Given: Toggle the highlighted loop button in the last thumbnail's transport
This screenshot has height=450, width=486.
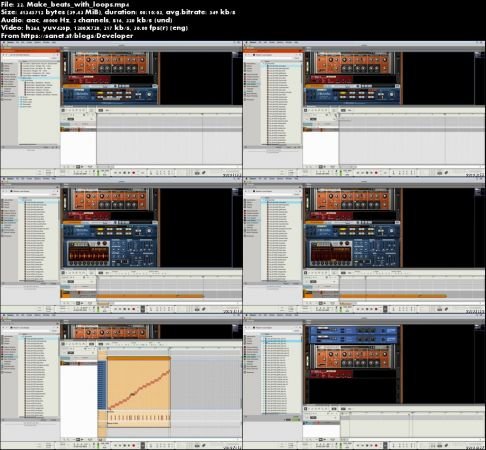Looking at the screenshot, I should pos(385,445).
